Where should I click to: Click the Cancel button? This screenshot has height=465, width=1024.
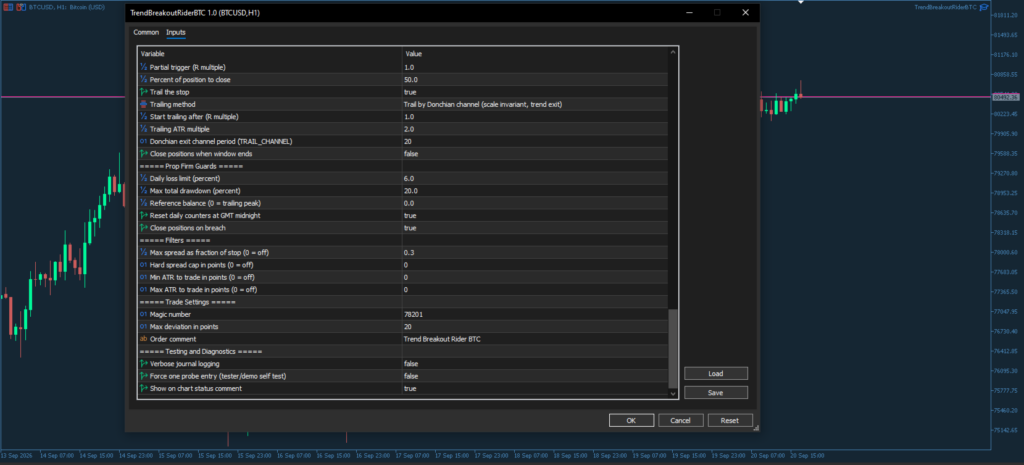[x=680, y=421]
